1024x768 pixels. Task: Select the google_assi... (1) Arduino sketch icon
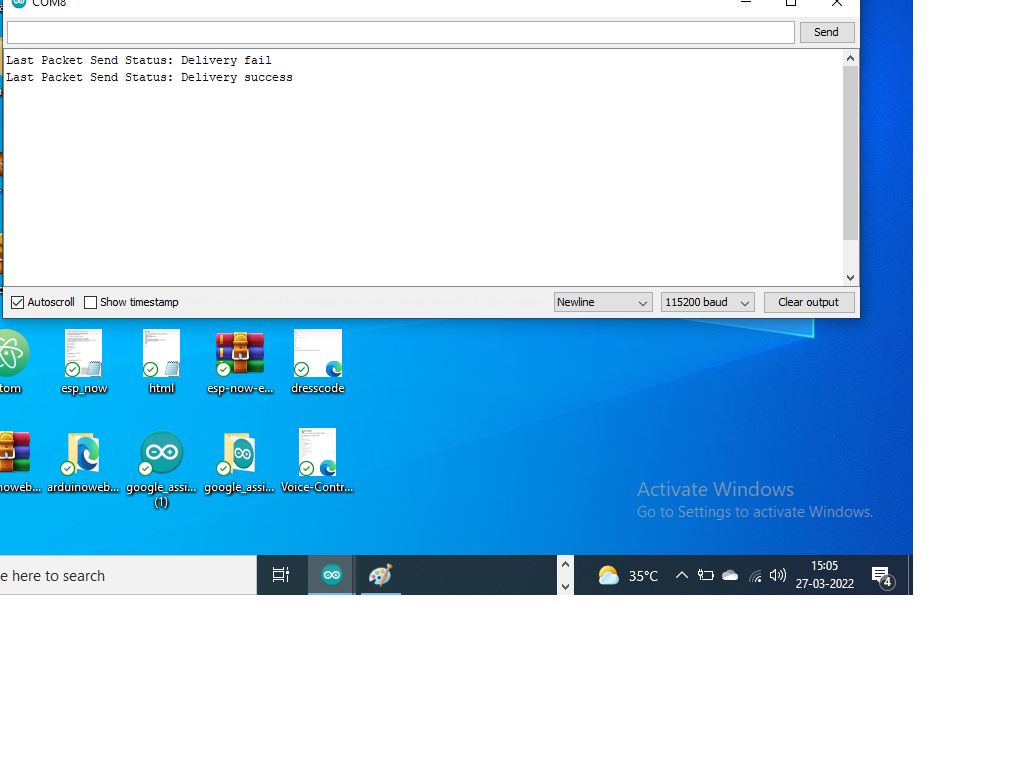point(161,469)
